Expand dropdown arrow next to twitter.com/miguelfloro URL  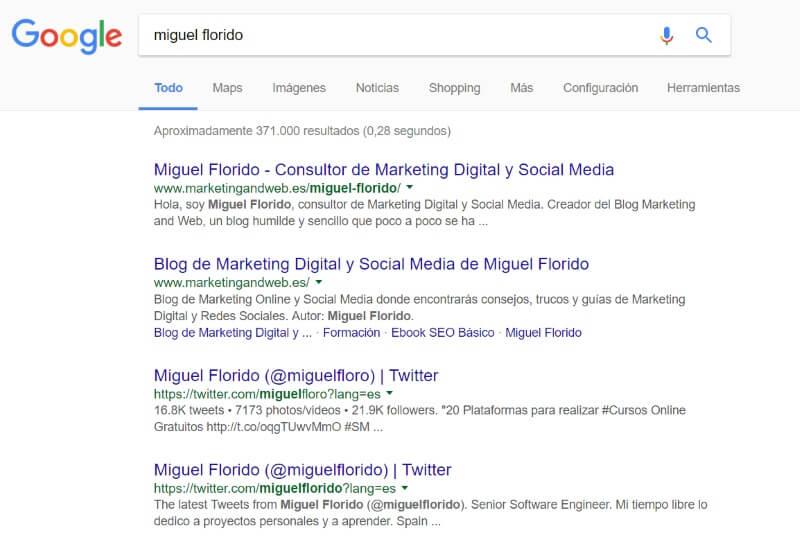click(389, 393)
